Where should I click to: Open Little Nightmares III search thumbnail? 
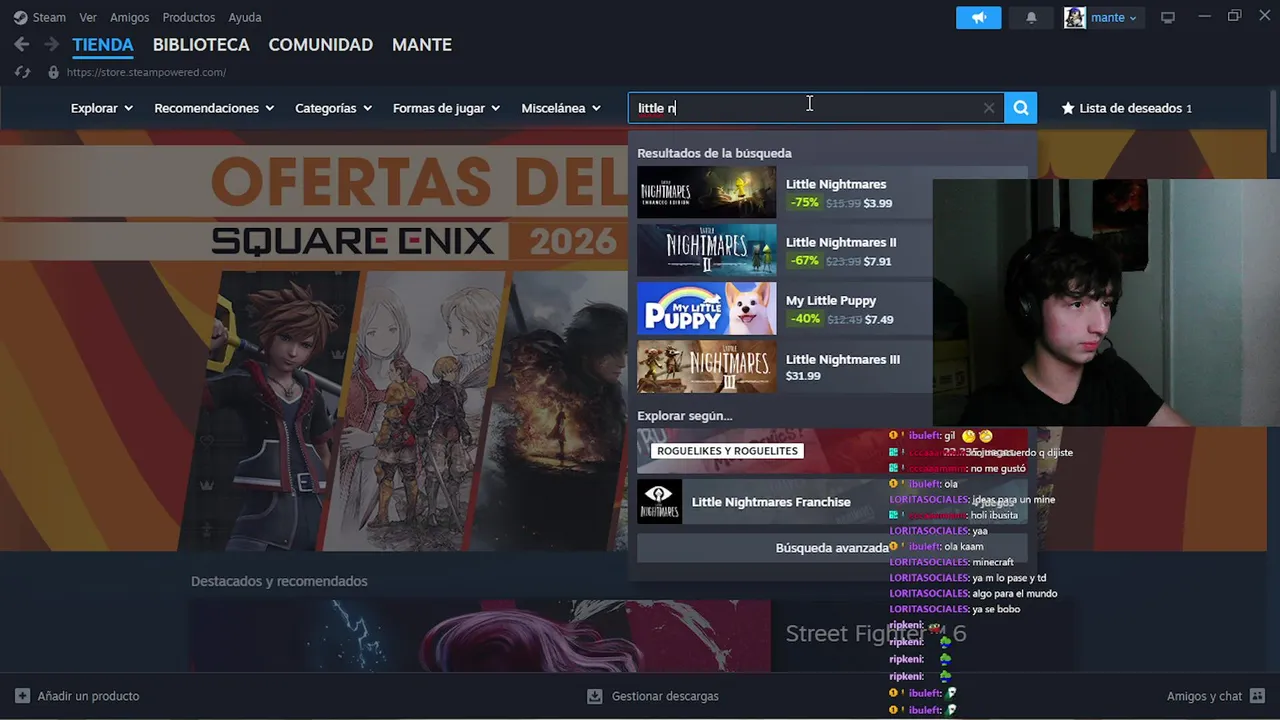coord(706,367)
